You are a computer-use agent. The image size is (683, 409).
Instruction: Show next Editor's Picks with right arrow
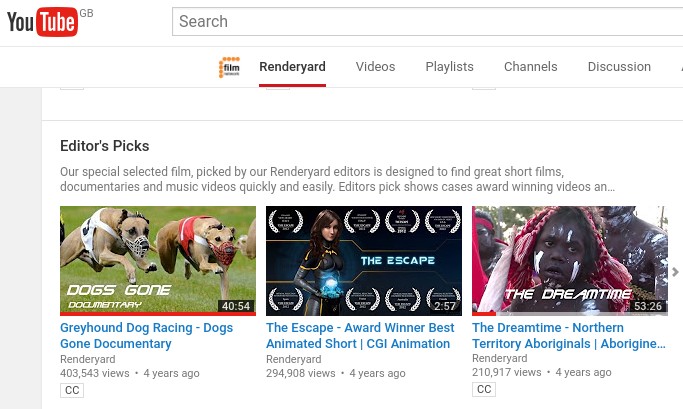tap(676, 272)
